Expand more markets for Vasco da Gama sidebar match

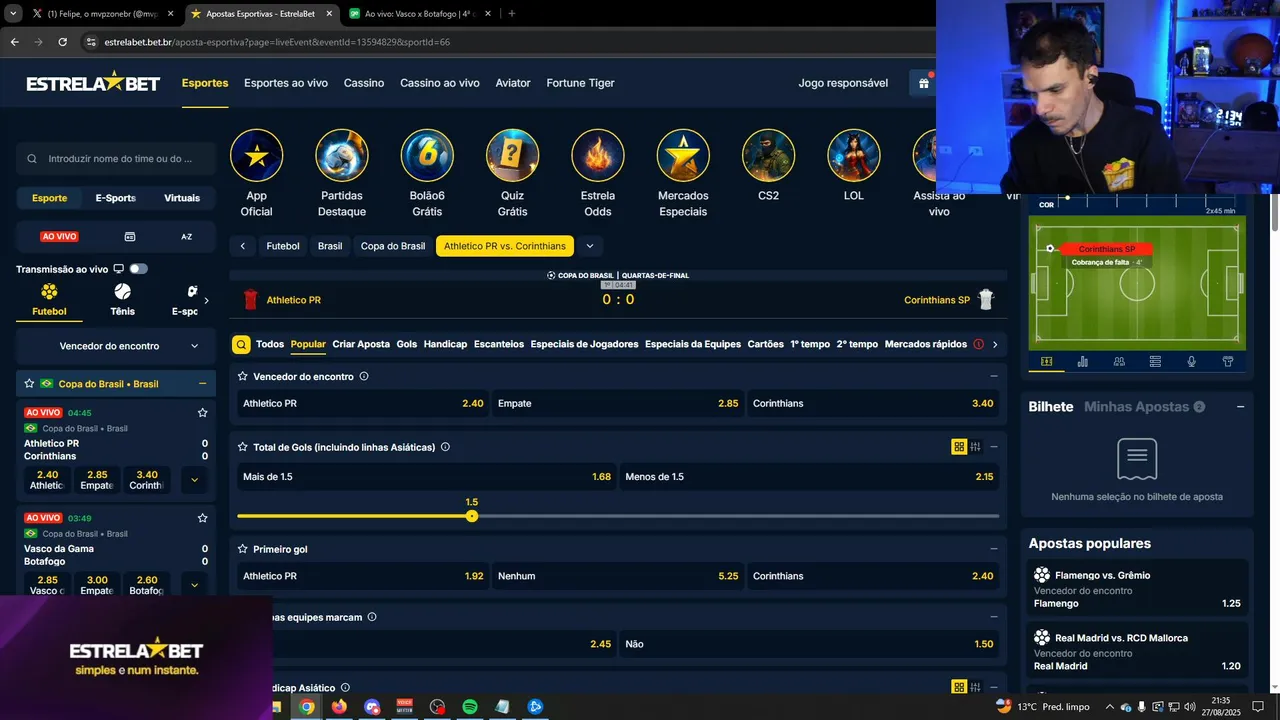194,585
